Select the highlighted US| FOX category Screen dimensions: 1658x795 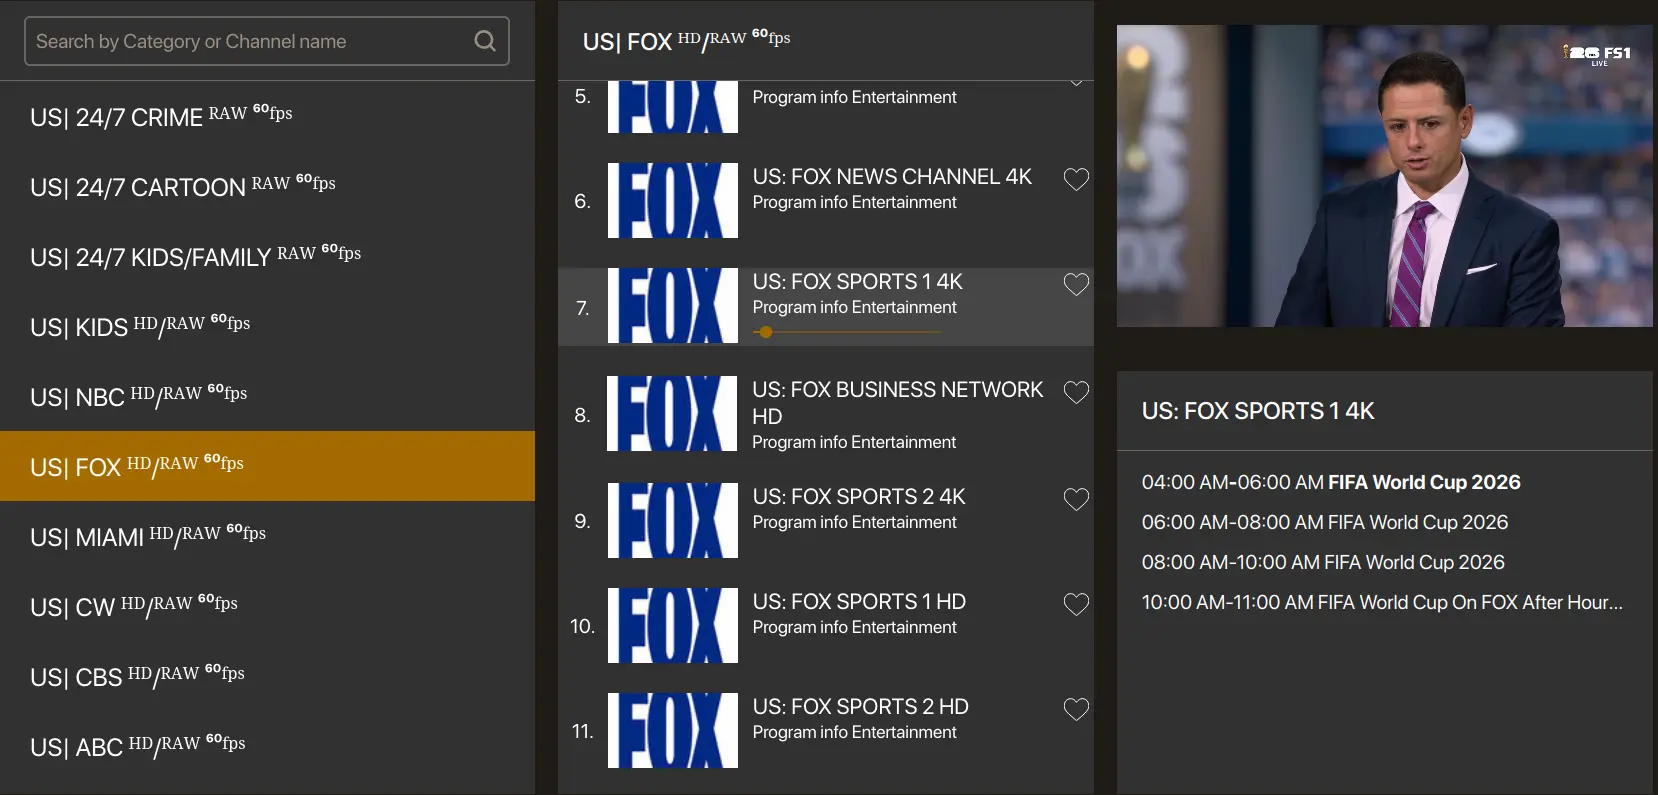pos(267,466)
